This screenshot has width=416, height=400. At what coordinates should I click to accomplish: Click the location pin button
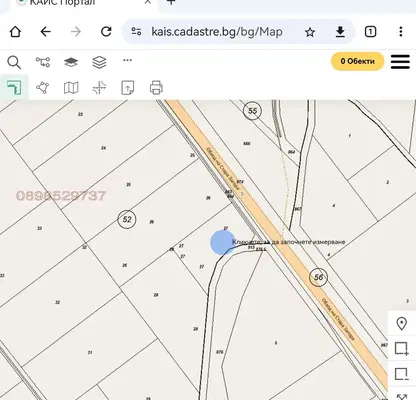coord(402,324)
